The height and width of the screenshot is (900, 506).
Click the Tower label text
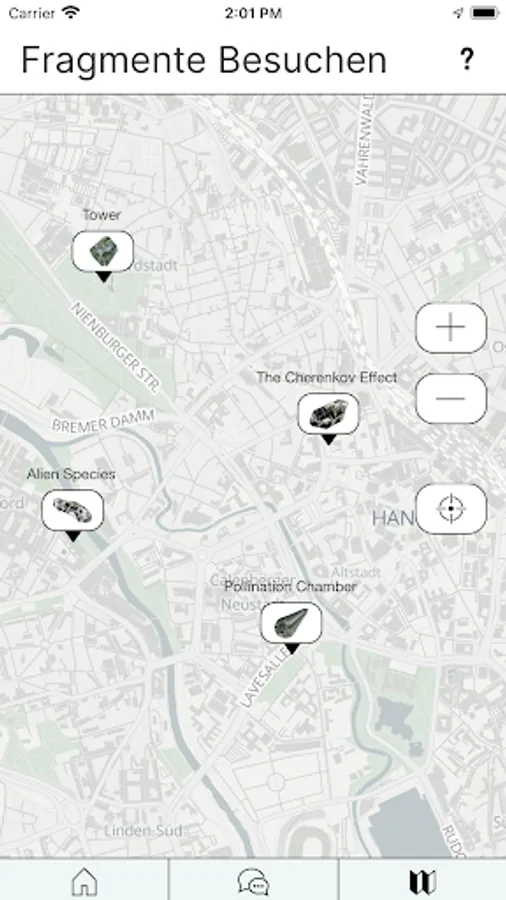click(102, 215)
